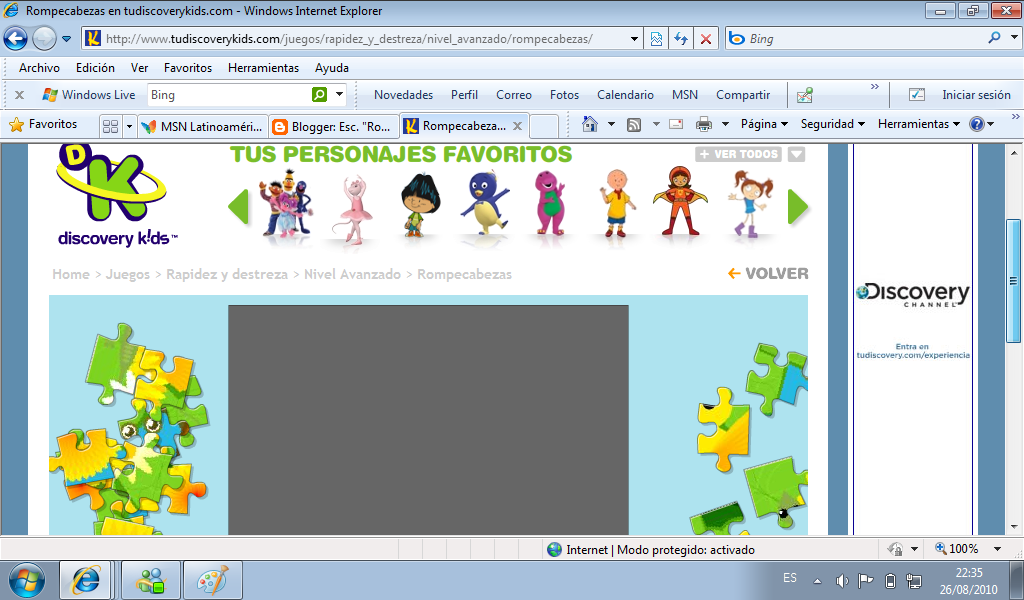Click the browser Forward arrow button
Viewport: 1024px width, 600px height.
tap(44, 39)
